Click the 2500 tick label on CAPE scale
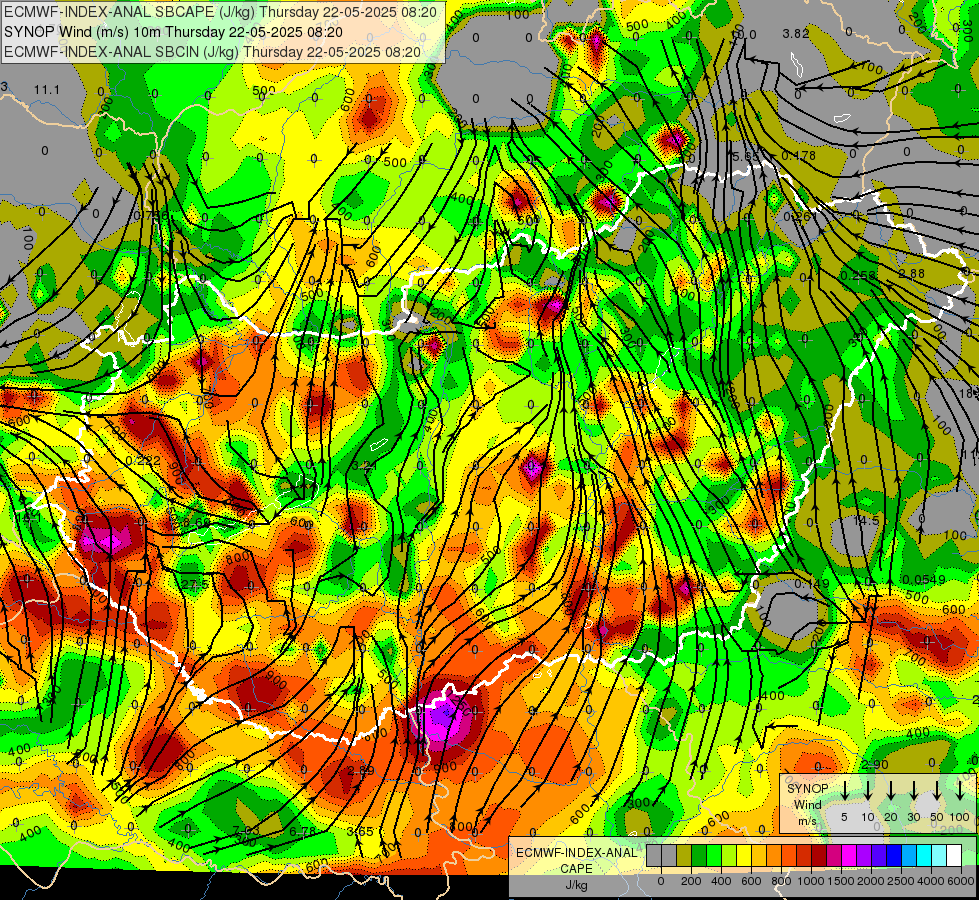This screenshot has height=900, width=979. click(x=900, y=881)
